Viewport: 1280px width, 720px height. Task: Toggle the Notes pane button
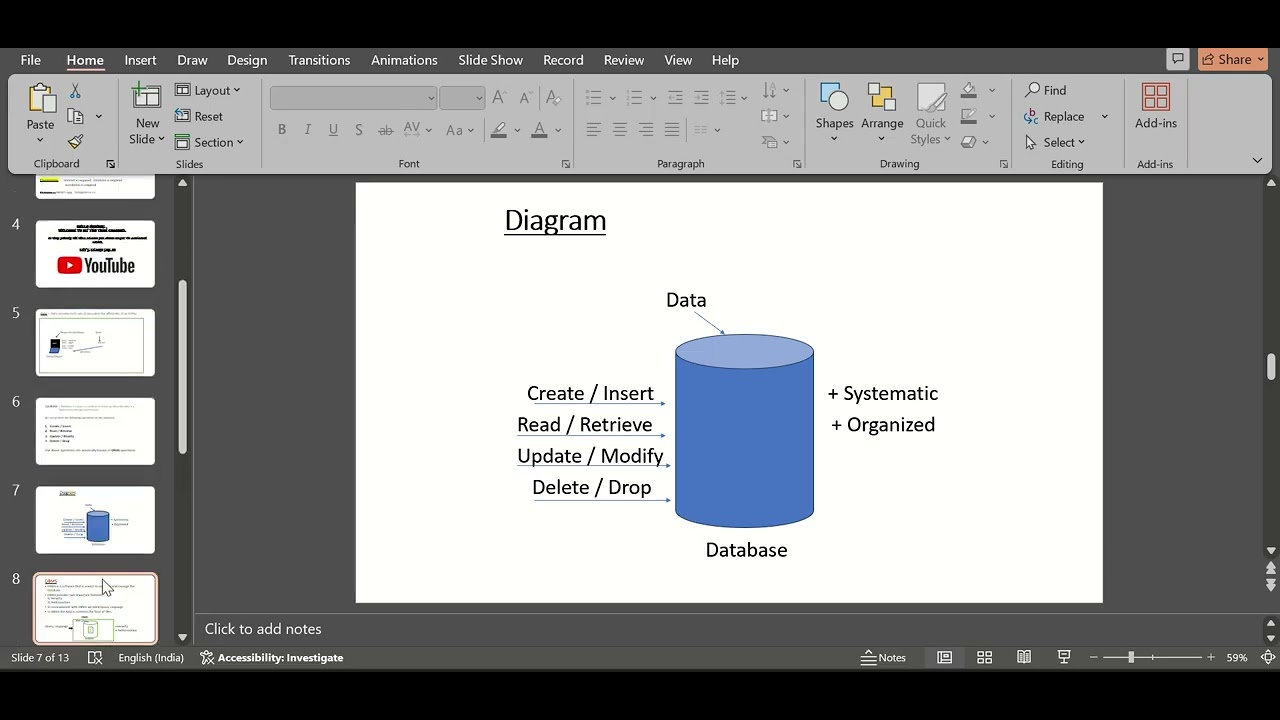pyautogui.click(x=884, y=657)
